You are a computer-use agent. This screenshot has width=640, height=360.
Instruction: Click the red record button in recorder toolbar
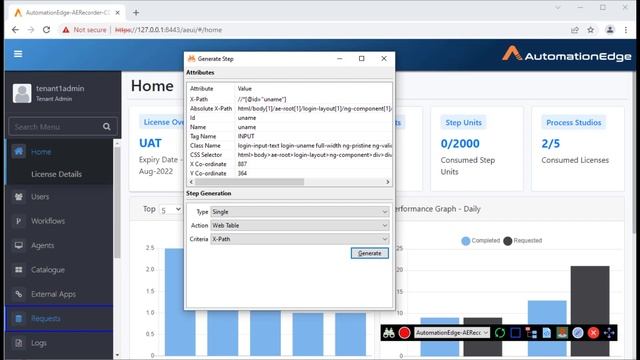(x=404, y=333)
